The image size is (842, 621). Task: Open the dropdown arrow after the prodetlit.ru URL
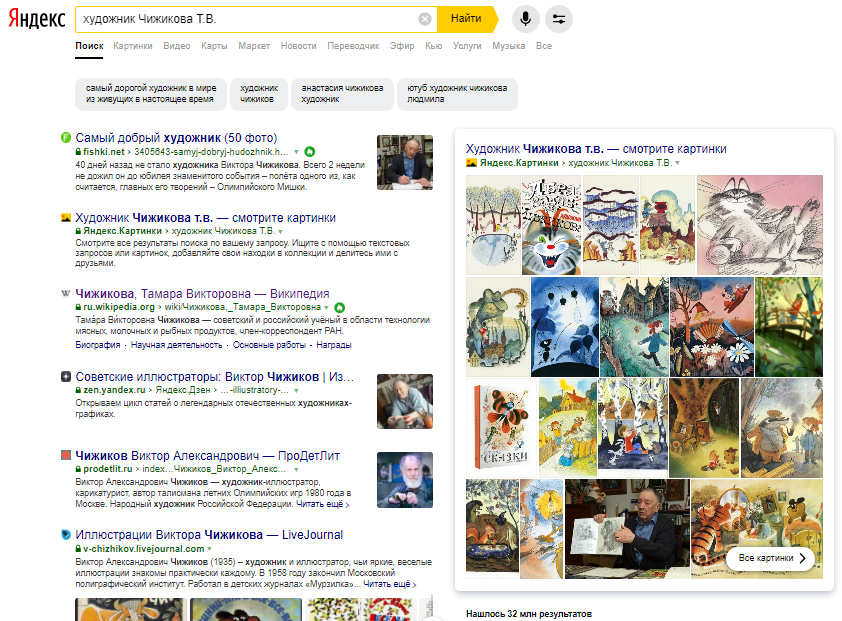(x=296, y=470)
